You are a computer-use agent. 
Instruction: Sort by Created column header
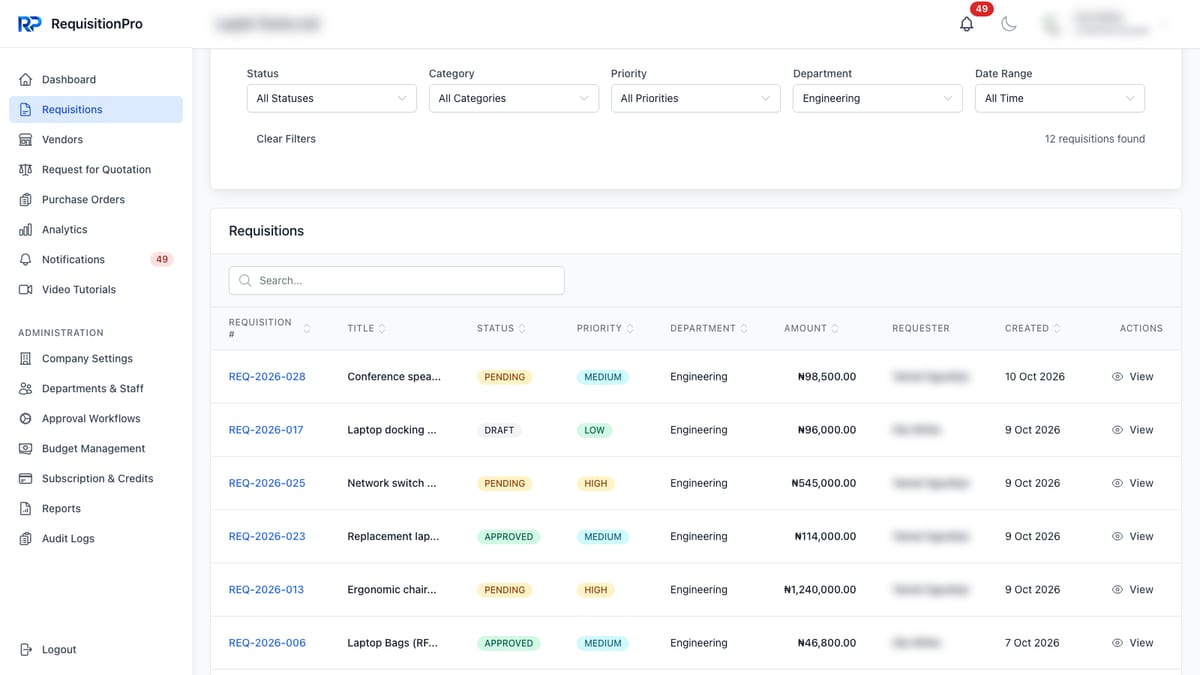(1033, 328)
